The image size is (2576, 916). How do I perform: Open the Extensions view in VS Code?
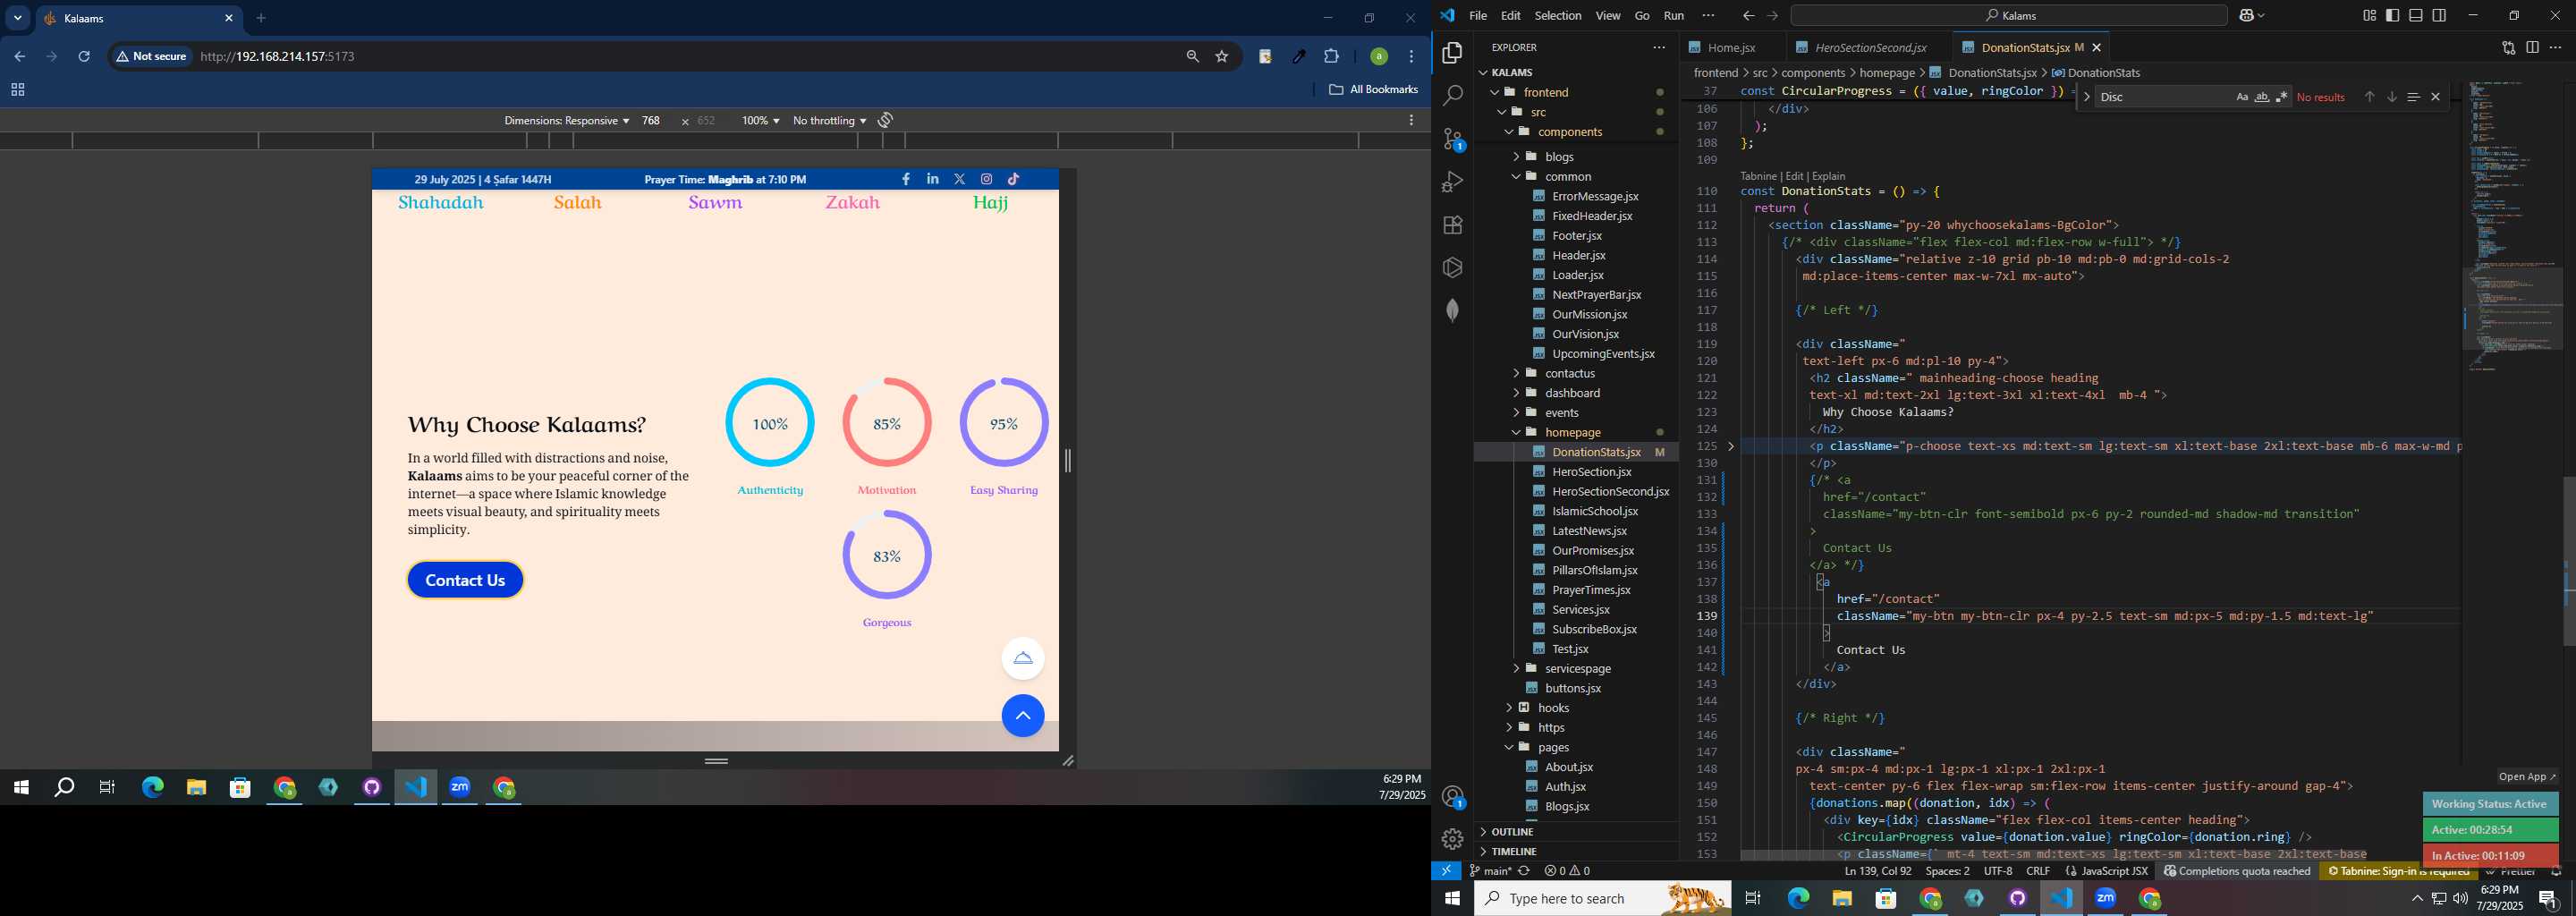tap(1453, 225)
